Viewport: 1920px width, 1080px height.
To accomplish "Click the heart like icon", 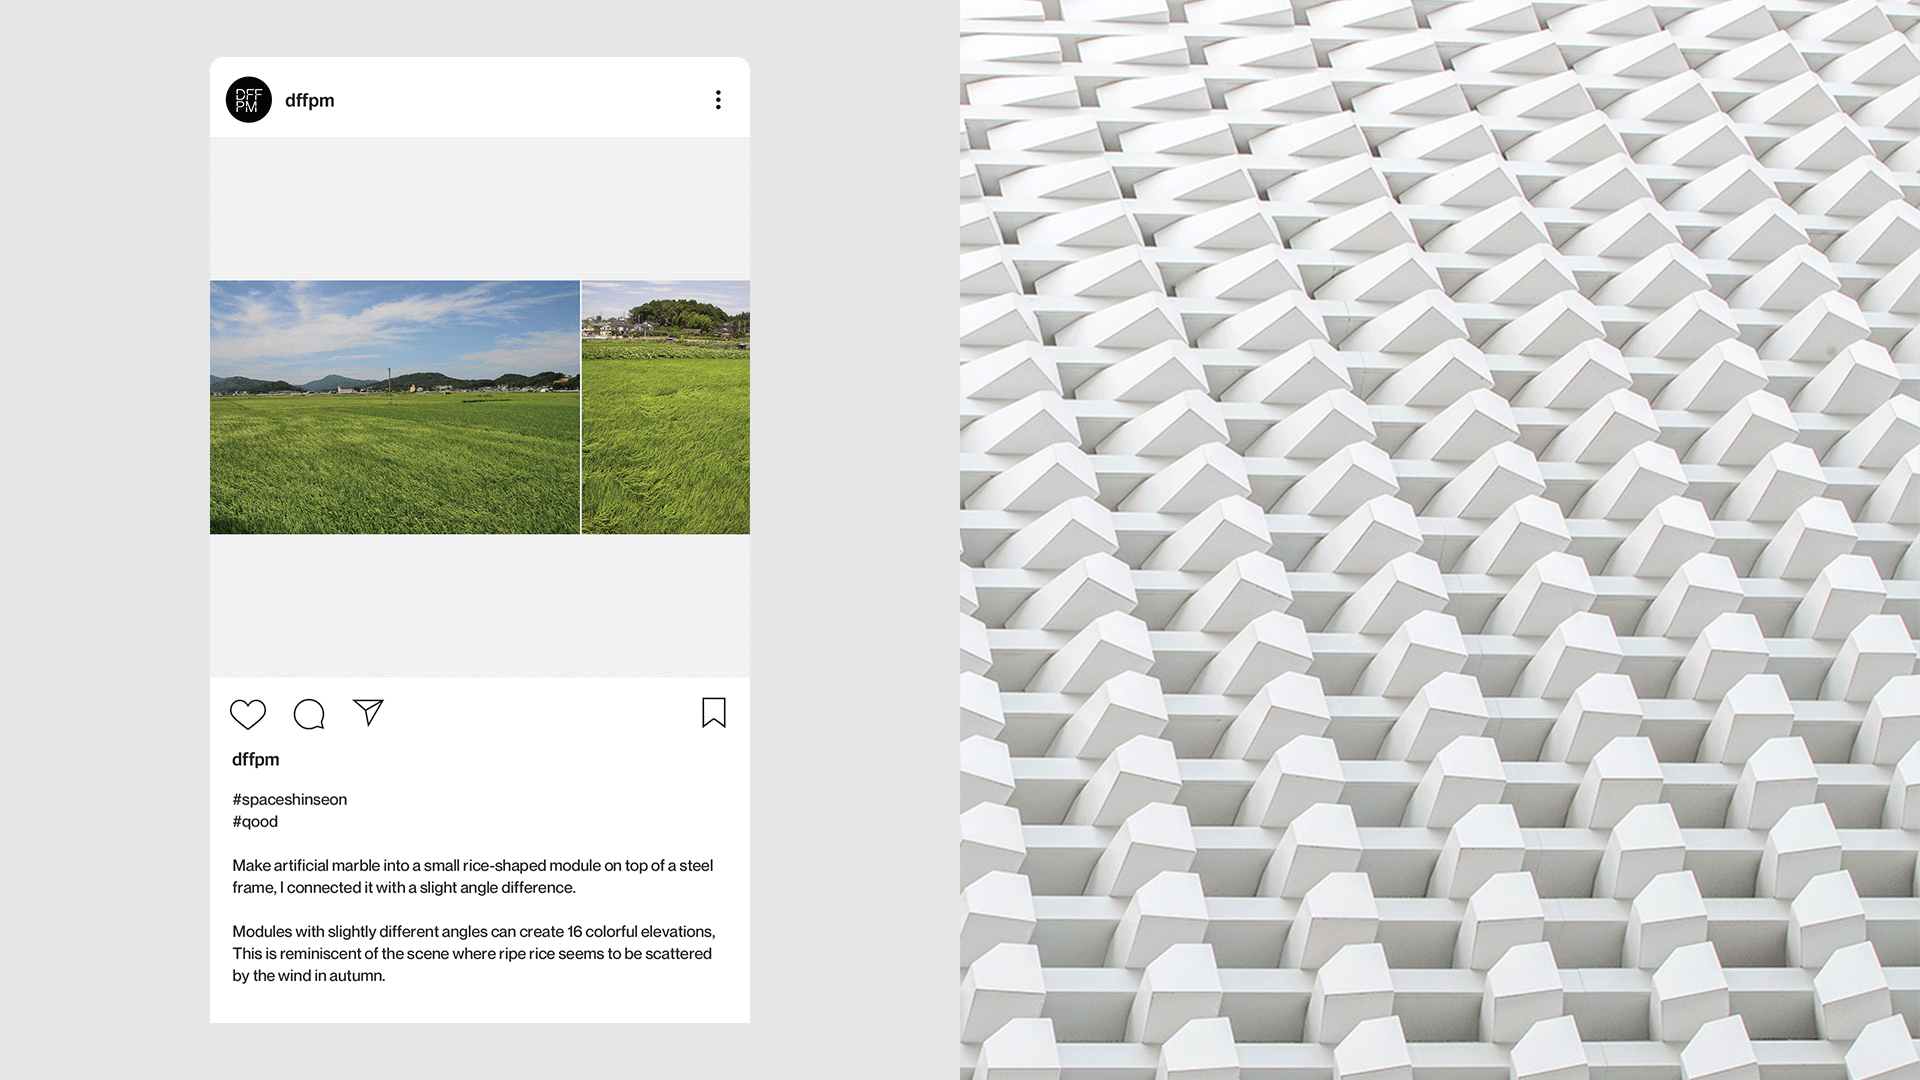I will pos(248,714).
